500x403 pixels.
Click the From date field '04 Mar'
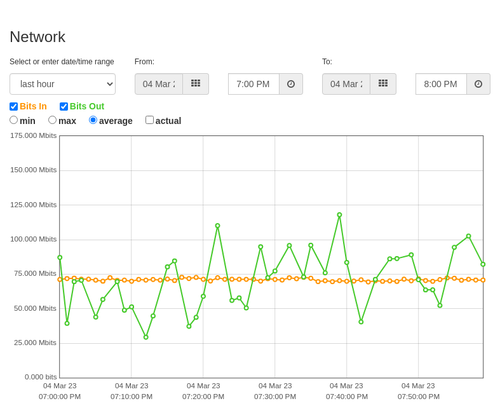(159, 84)
